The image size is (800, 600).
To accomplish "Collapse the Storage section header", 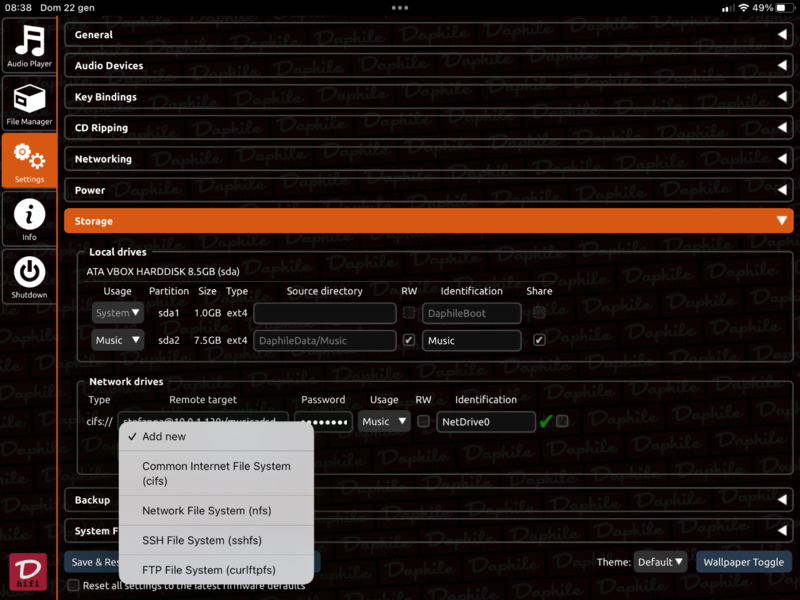I will click(x=428, y=221).
